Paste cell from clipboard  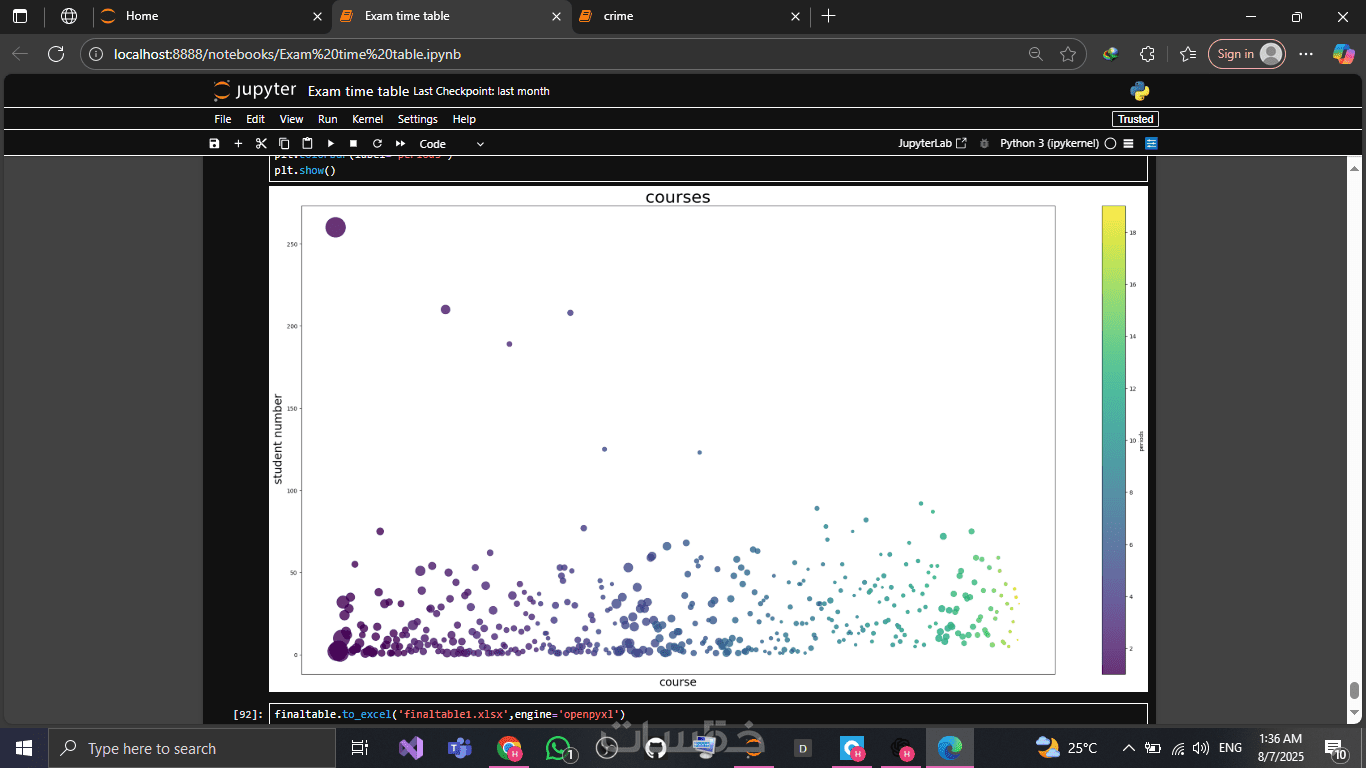(307, 144)
